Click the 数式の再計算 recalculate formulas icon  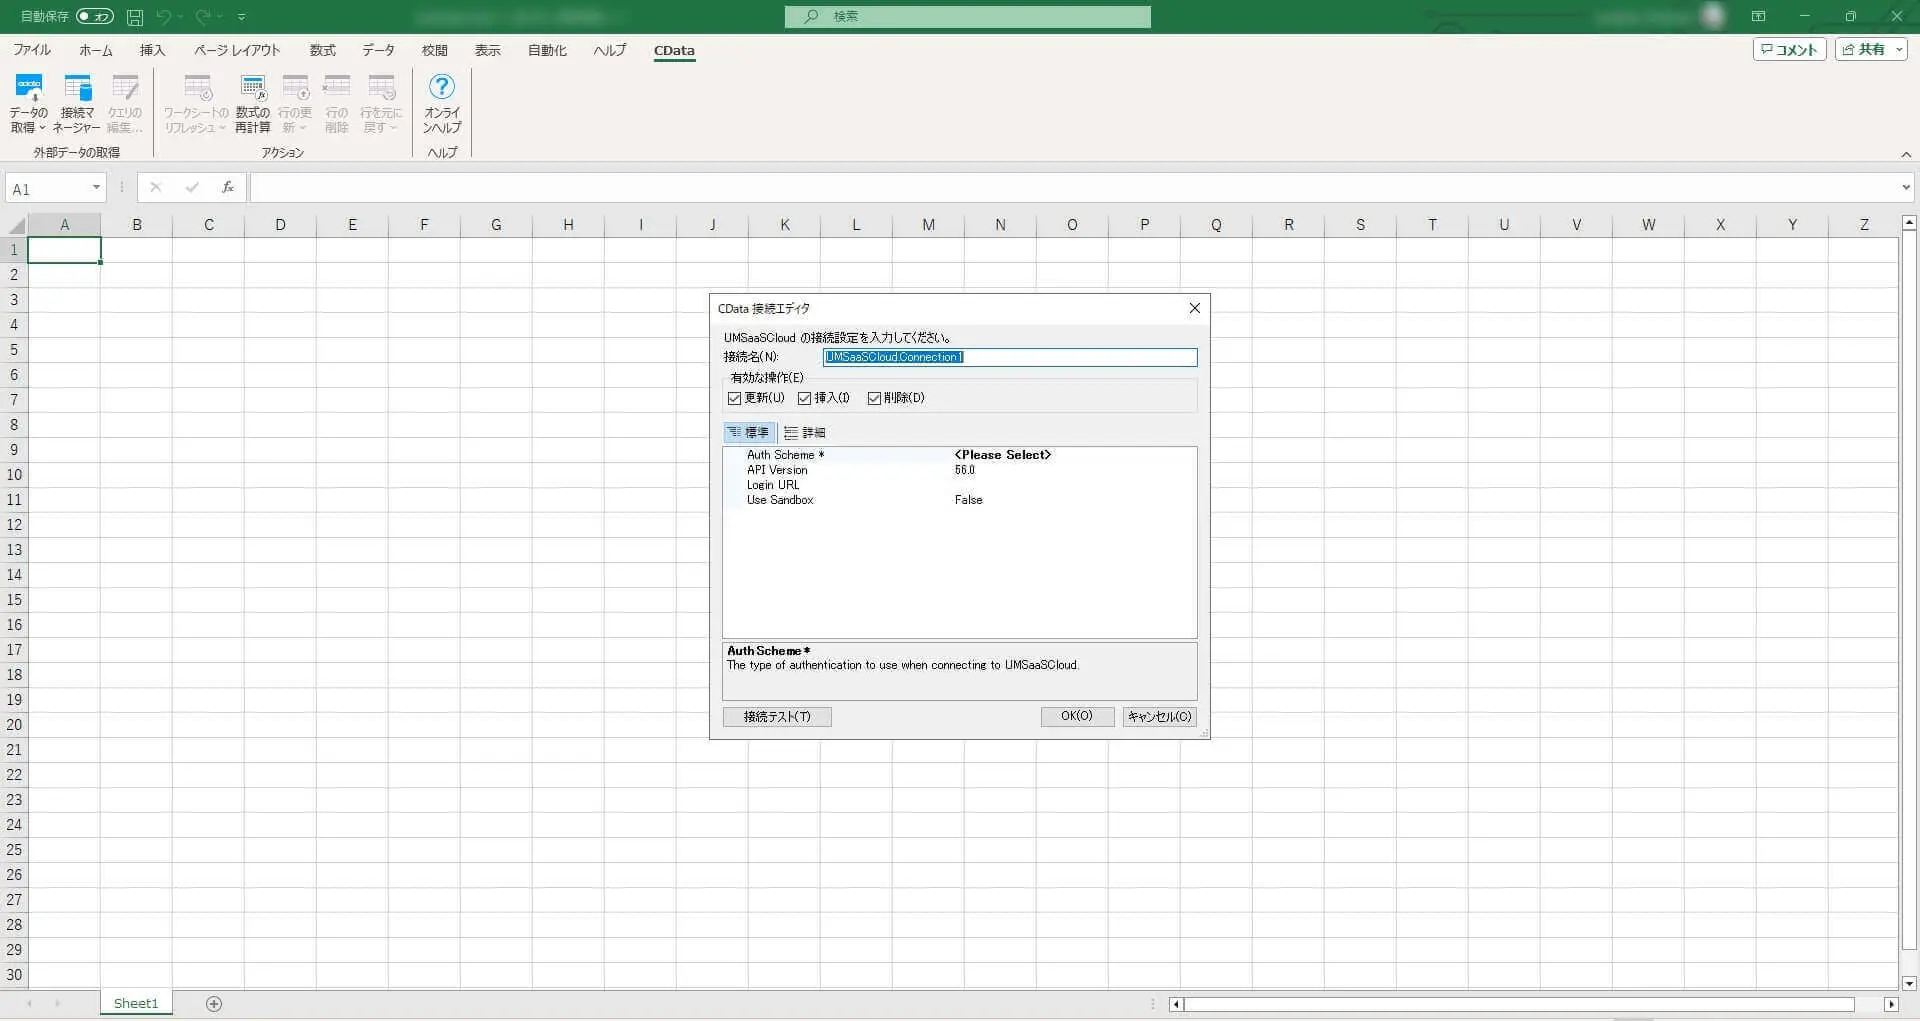[253, 90]
